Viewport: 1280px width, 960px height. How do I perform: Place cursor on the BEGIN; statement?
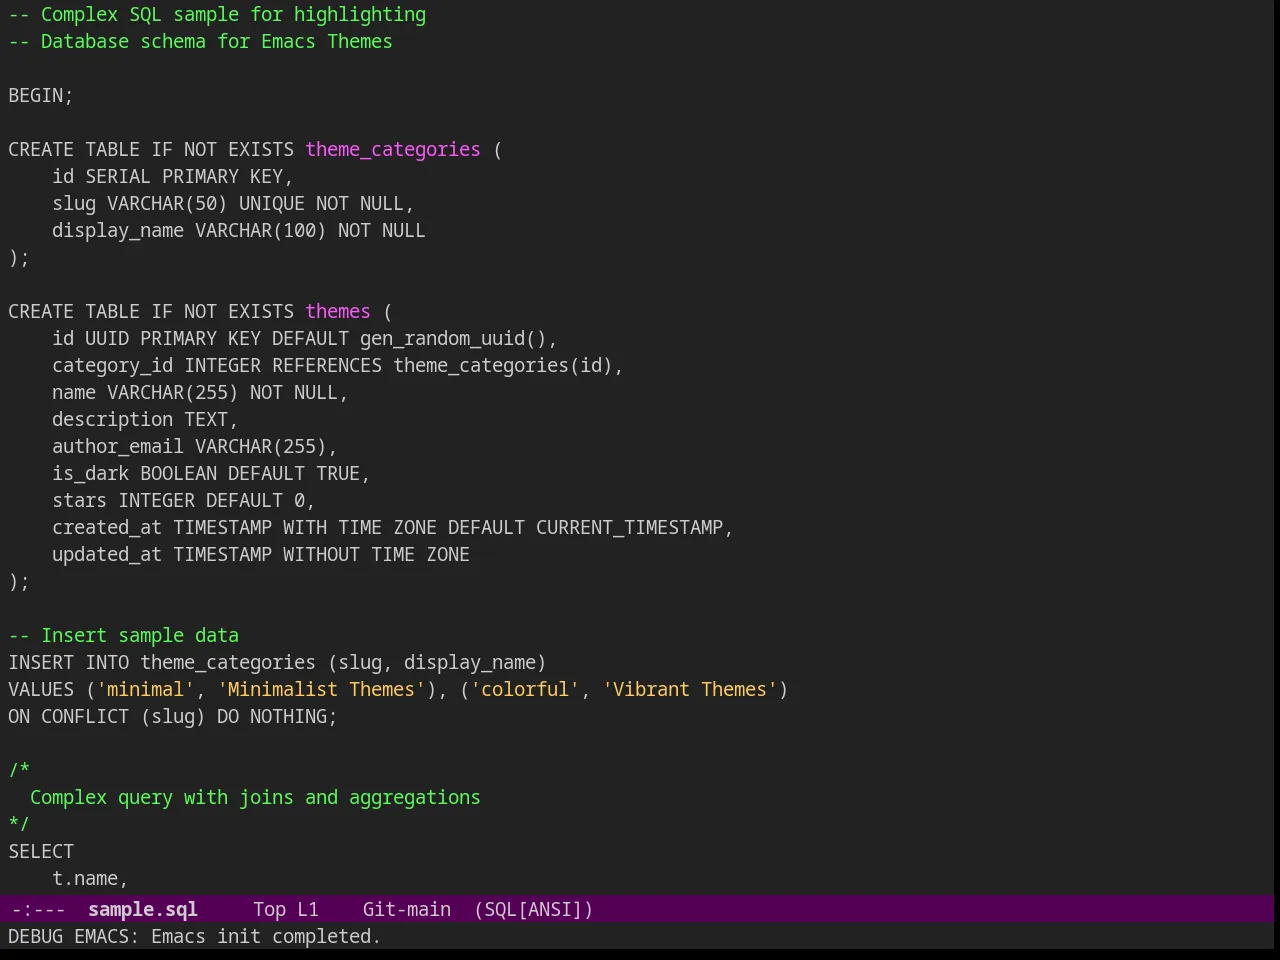(x=41, y=95)
